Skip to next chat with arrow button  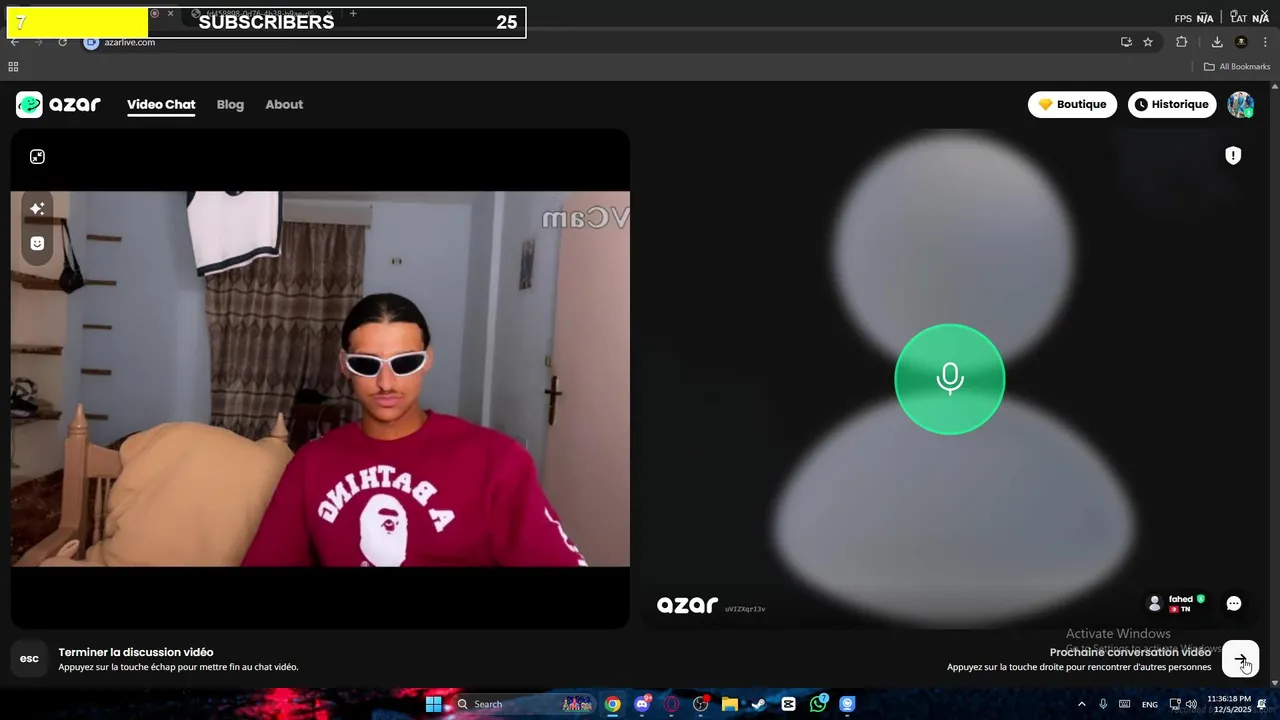click(1240, 659)
